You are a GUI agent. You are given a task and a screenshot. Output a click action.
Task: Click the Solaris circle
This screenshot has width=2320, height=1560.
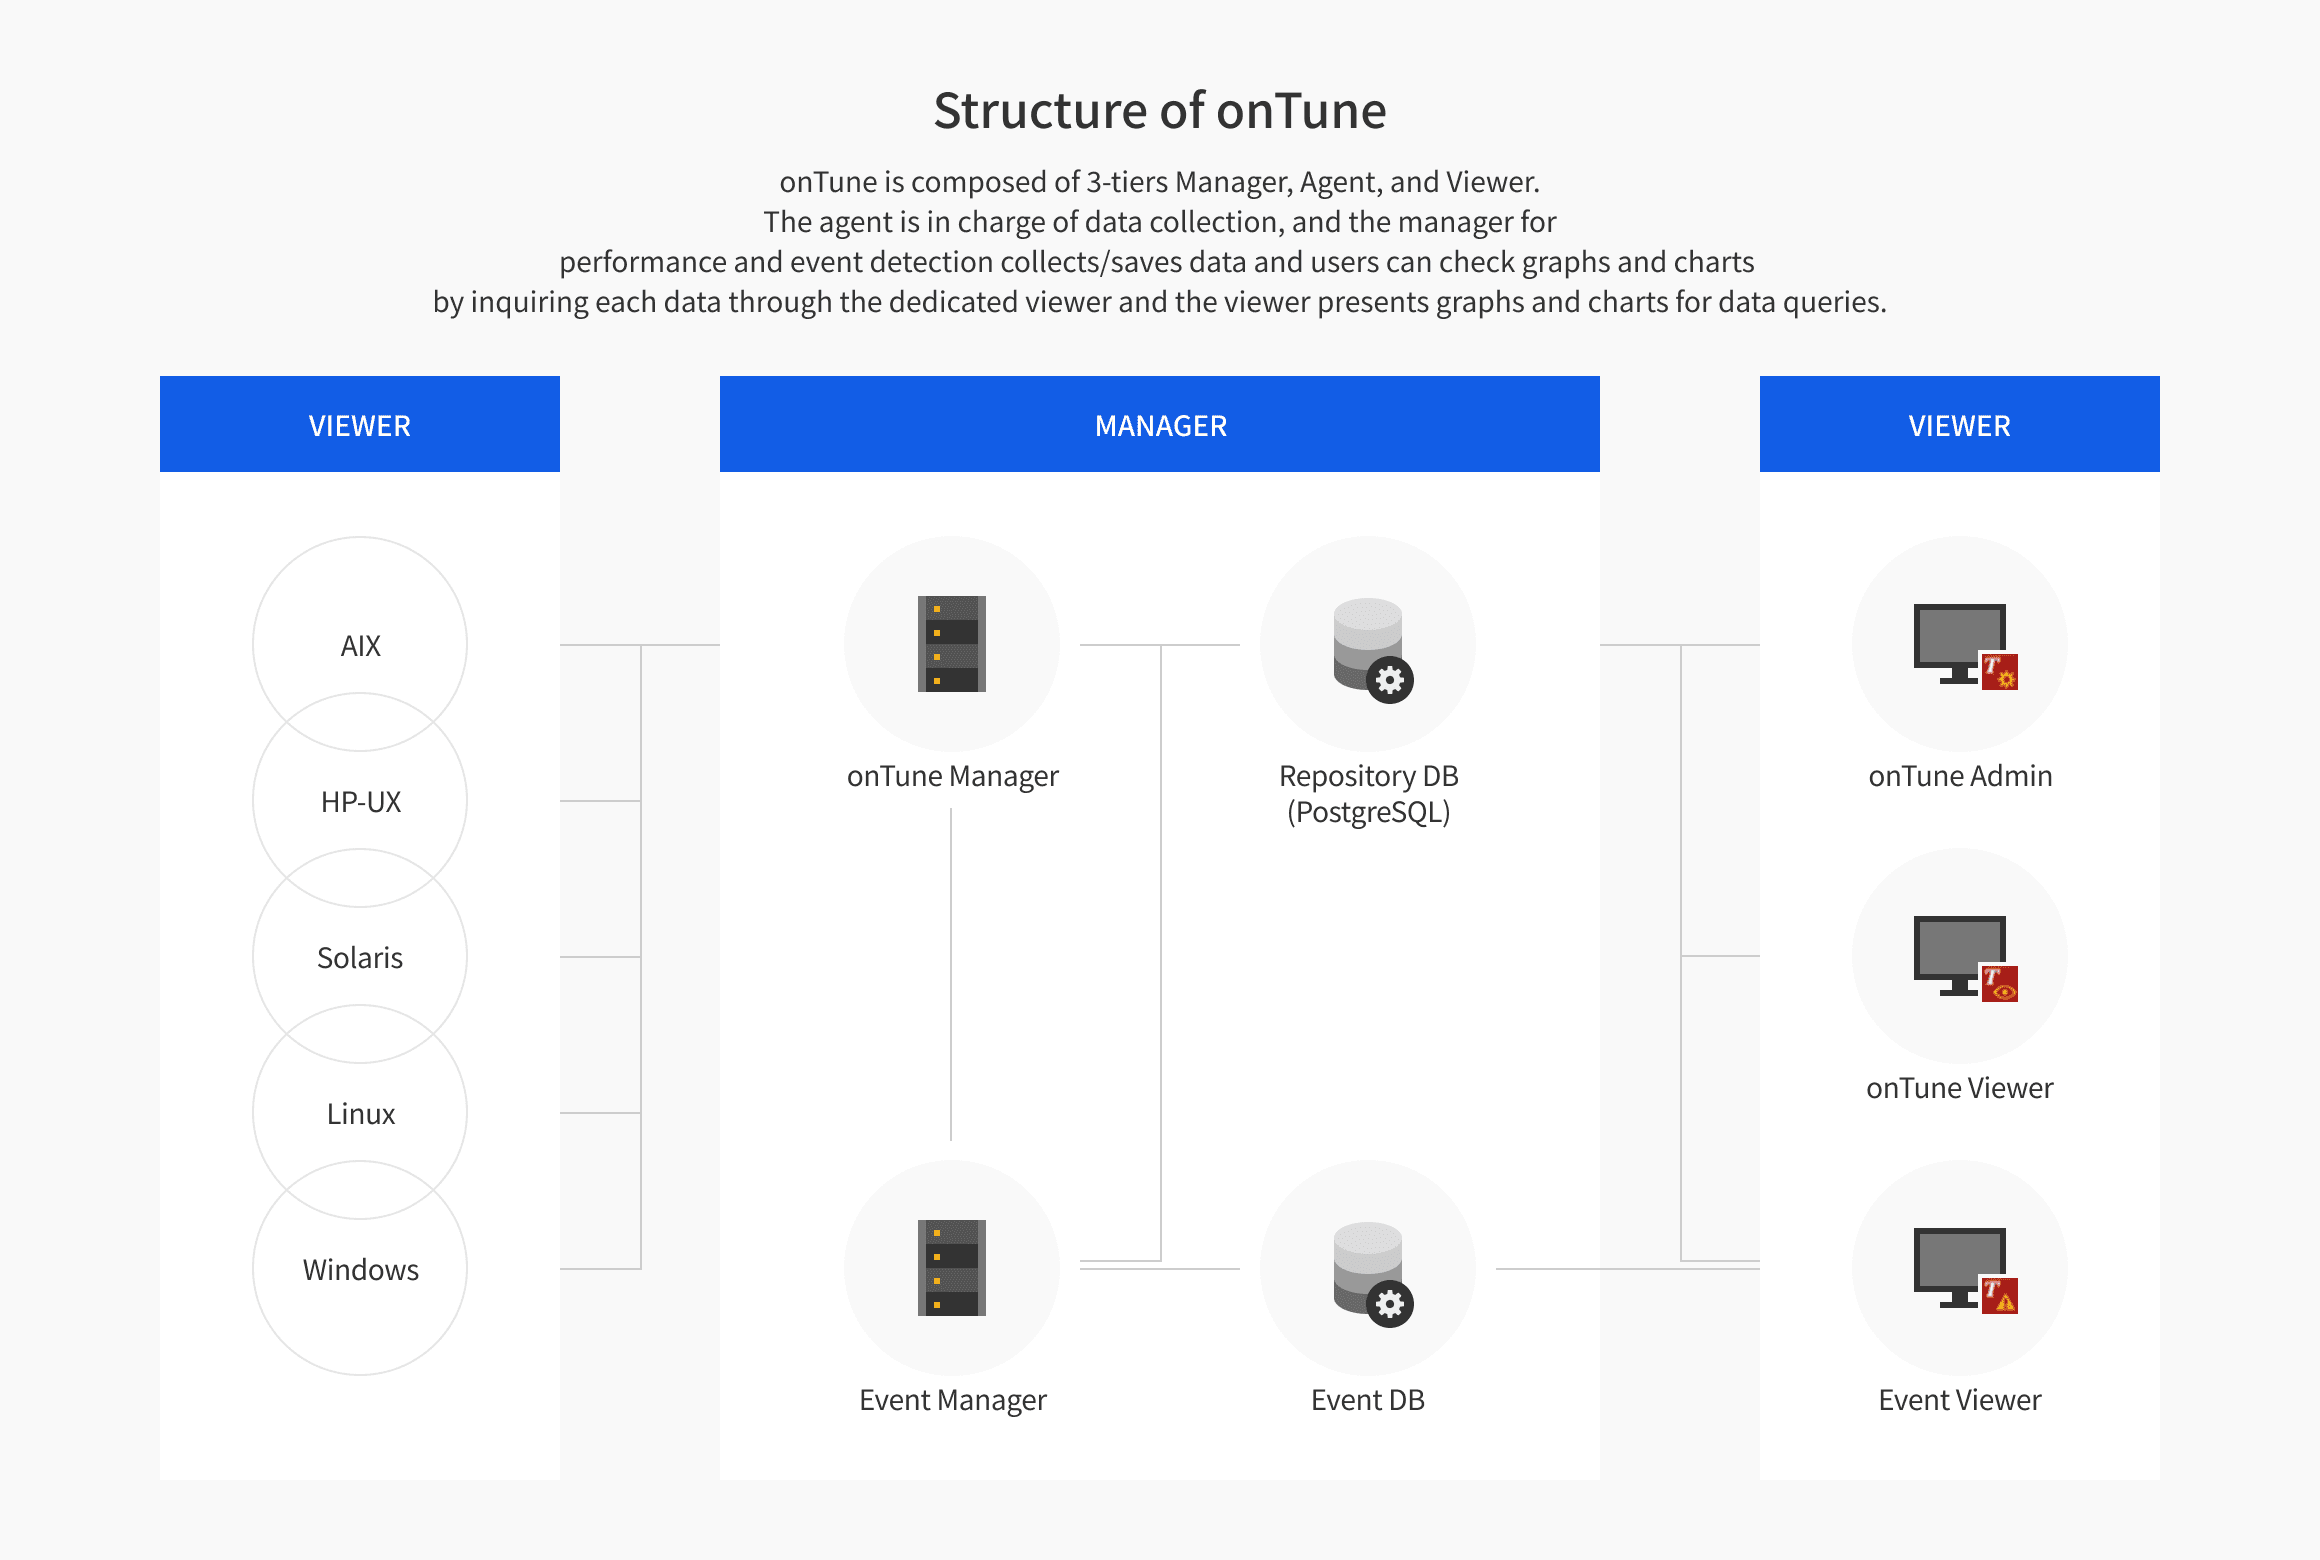pyautogui.click(x=360, y=957)
